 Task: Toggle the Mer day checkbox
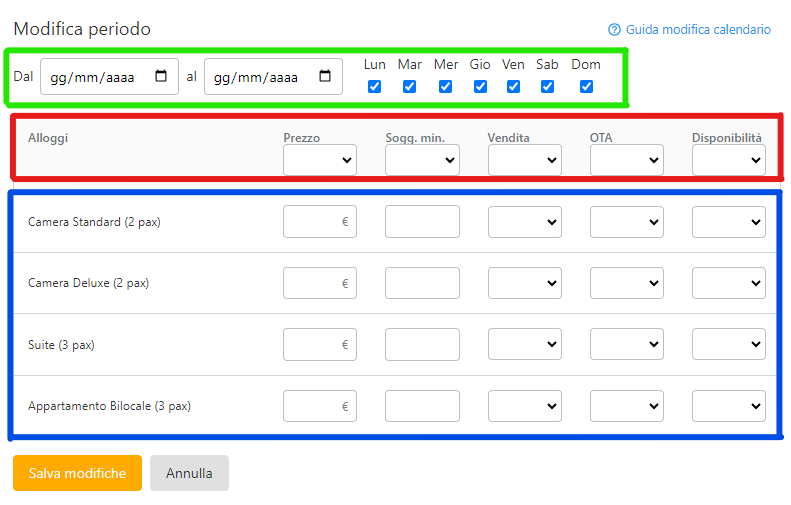tap(445, 87)
